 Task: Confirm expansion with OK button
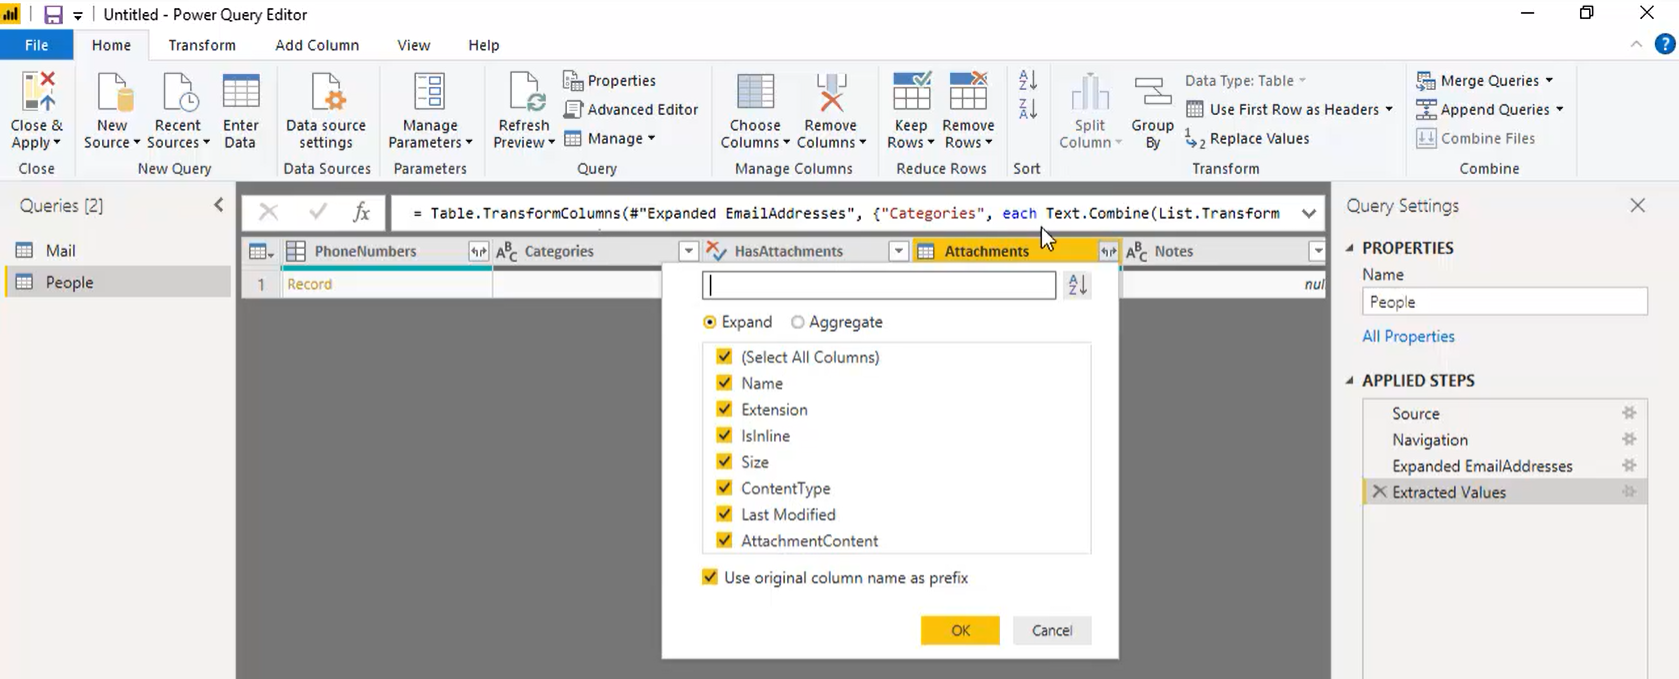point(960,630)
